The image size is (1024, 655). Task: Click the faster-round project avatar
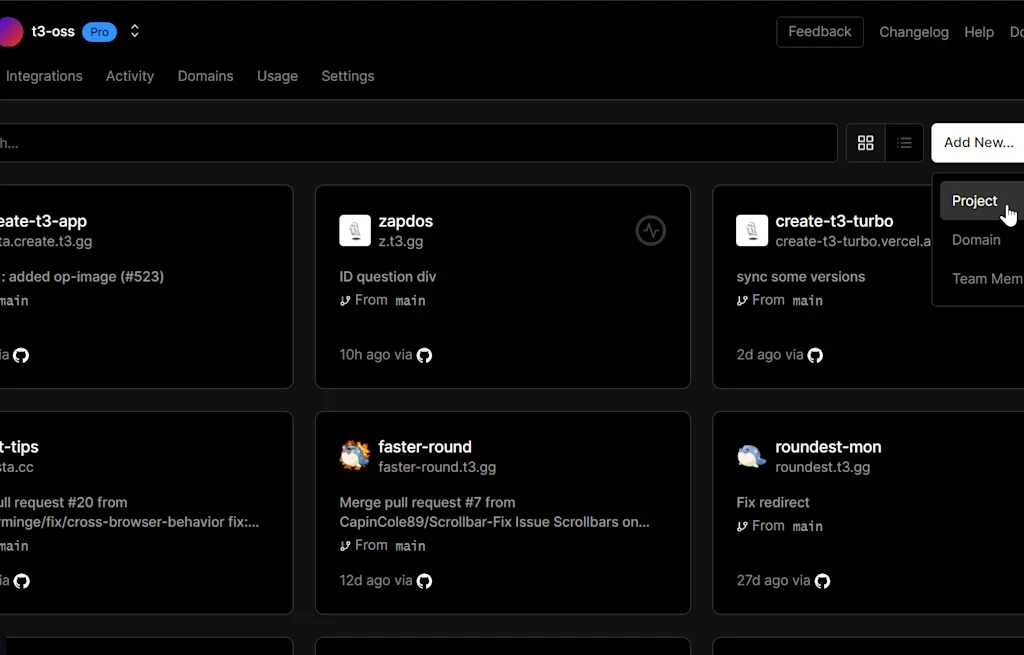pos(355,455)
